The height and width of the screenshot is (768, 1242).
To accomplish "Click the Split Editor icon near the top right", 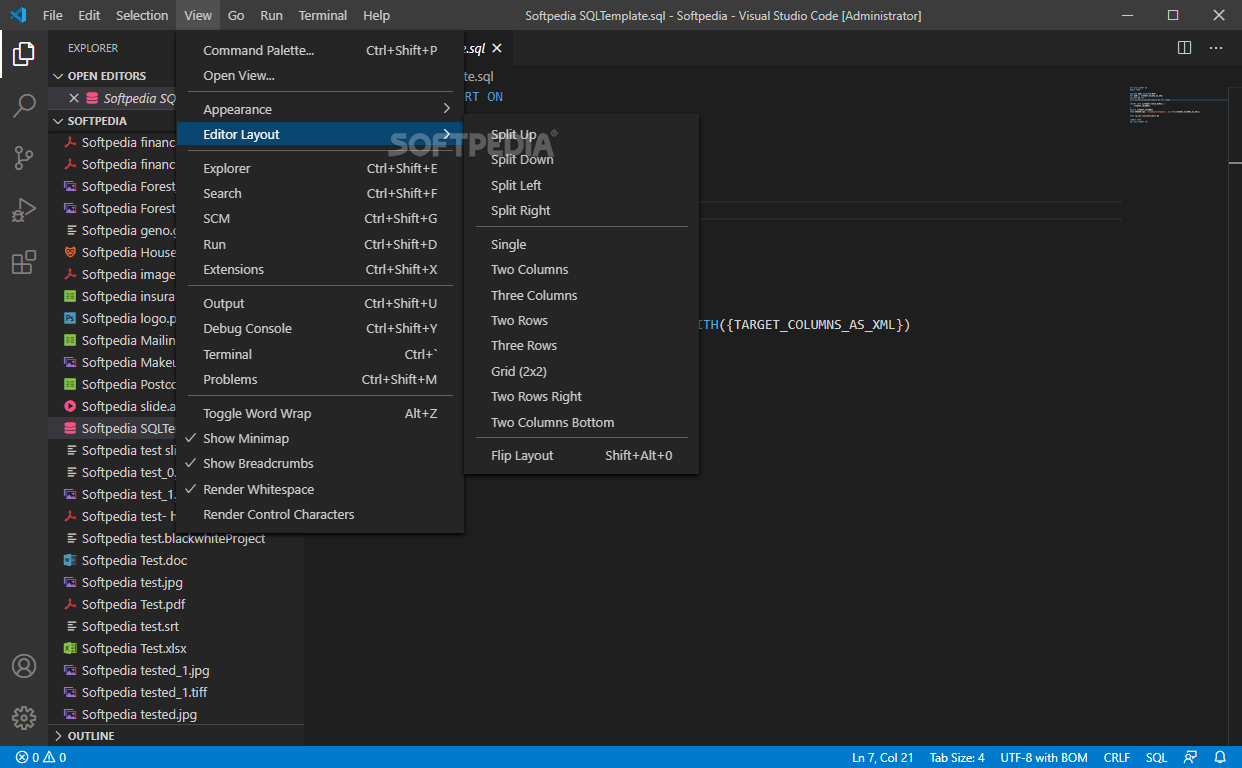I will coord(1184,47).
